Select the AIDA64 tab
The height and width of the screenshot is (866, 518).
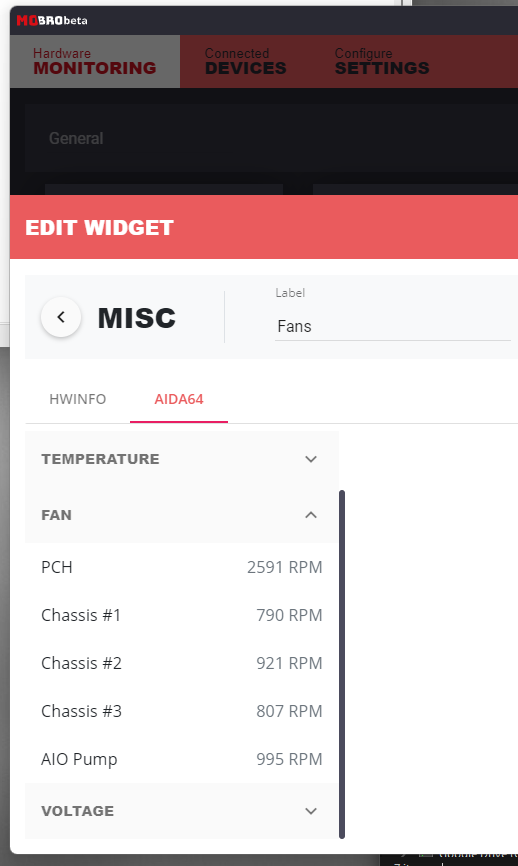179,399
